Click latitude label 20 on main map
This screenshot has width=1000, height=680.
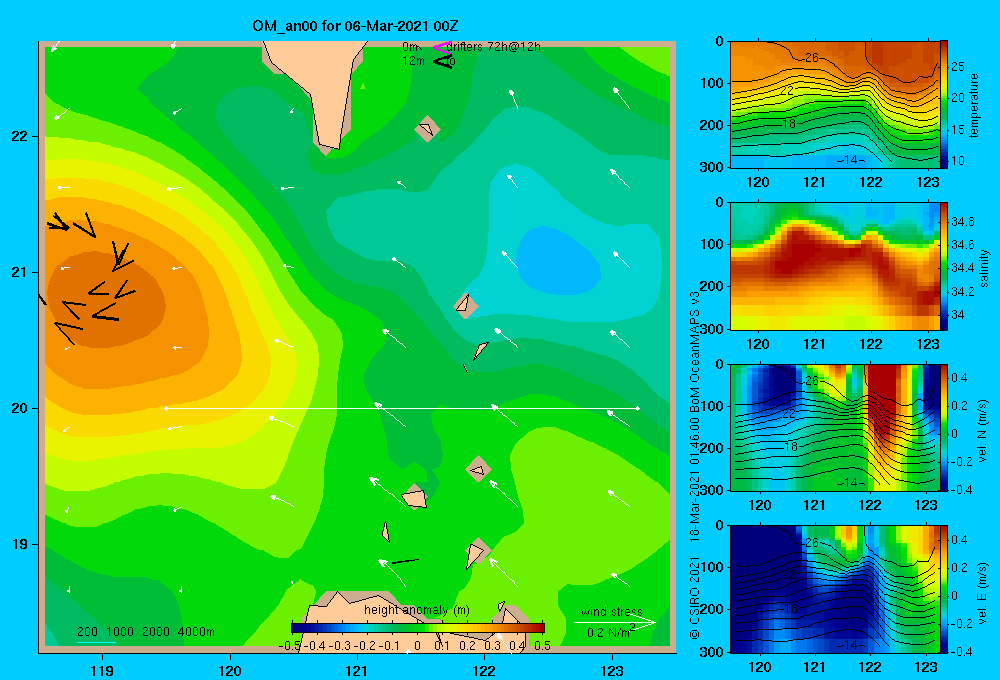20,408
